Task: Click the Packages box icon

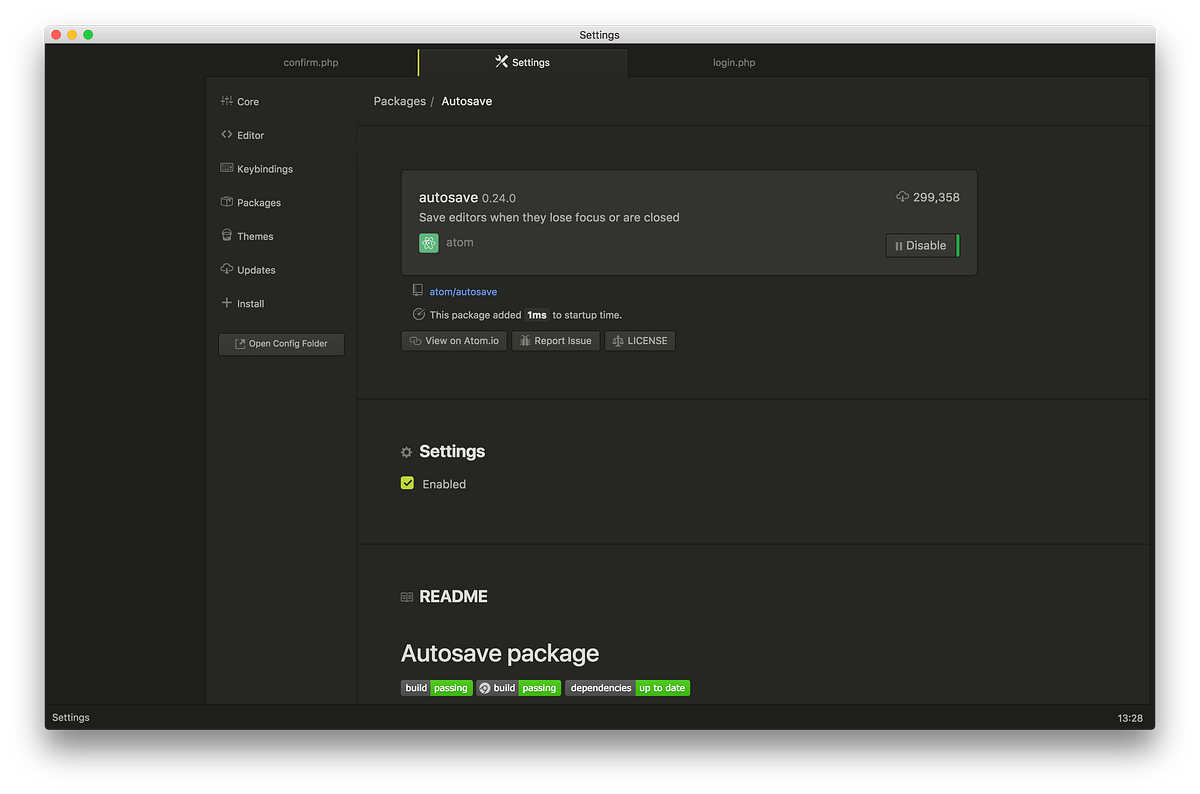Action: click(x=227, y=202)
